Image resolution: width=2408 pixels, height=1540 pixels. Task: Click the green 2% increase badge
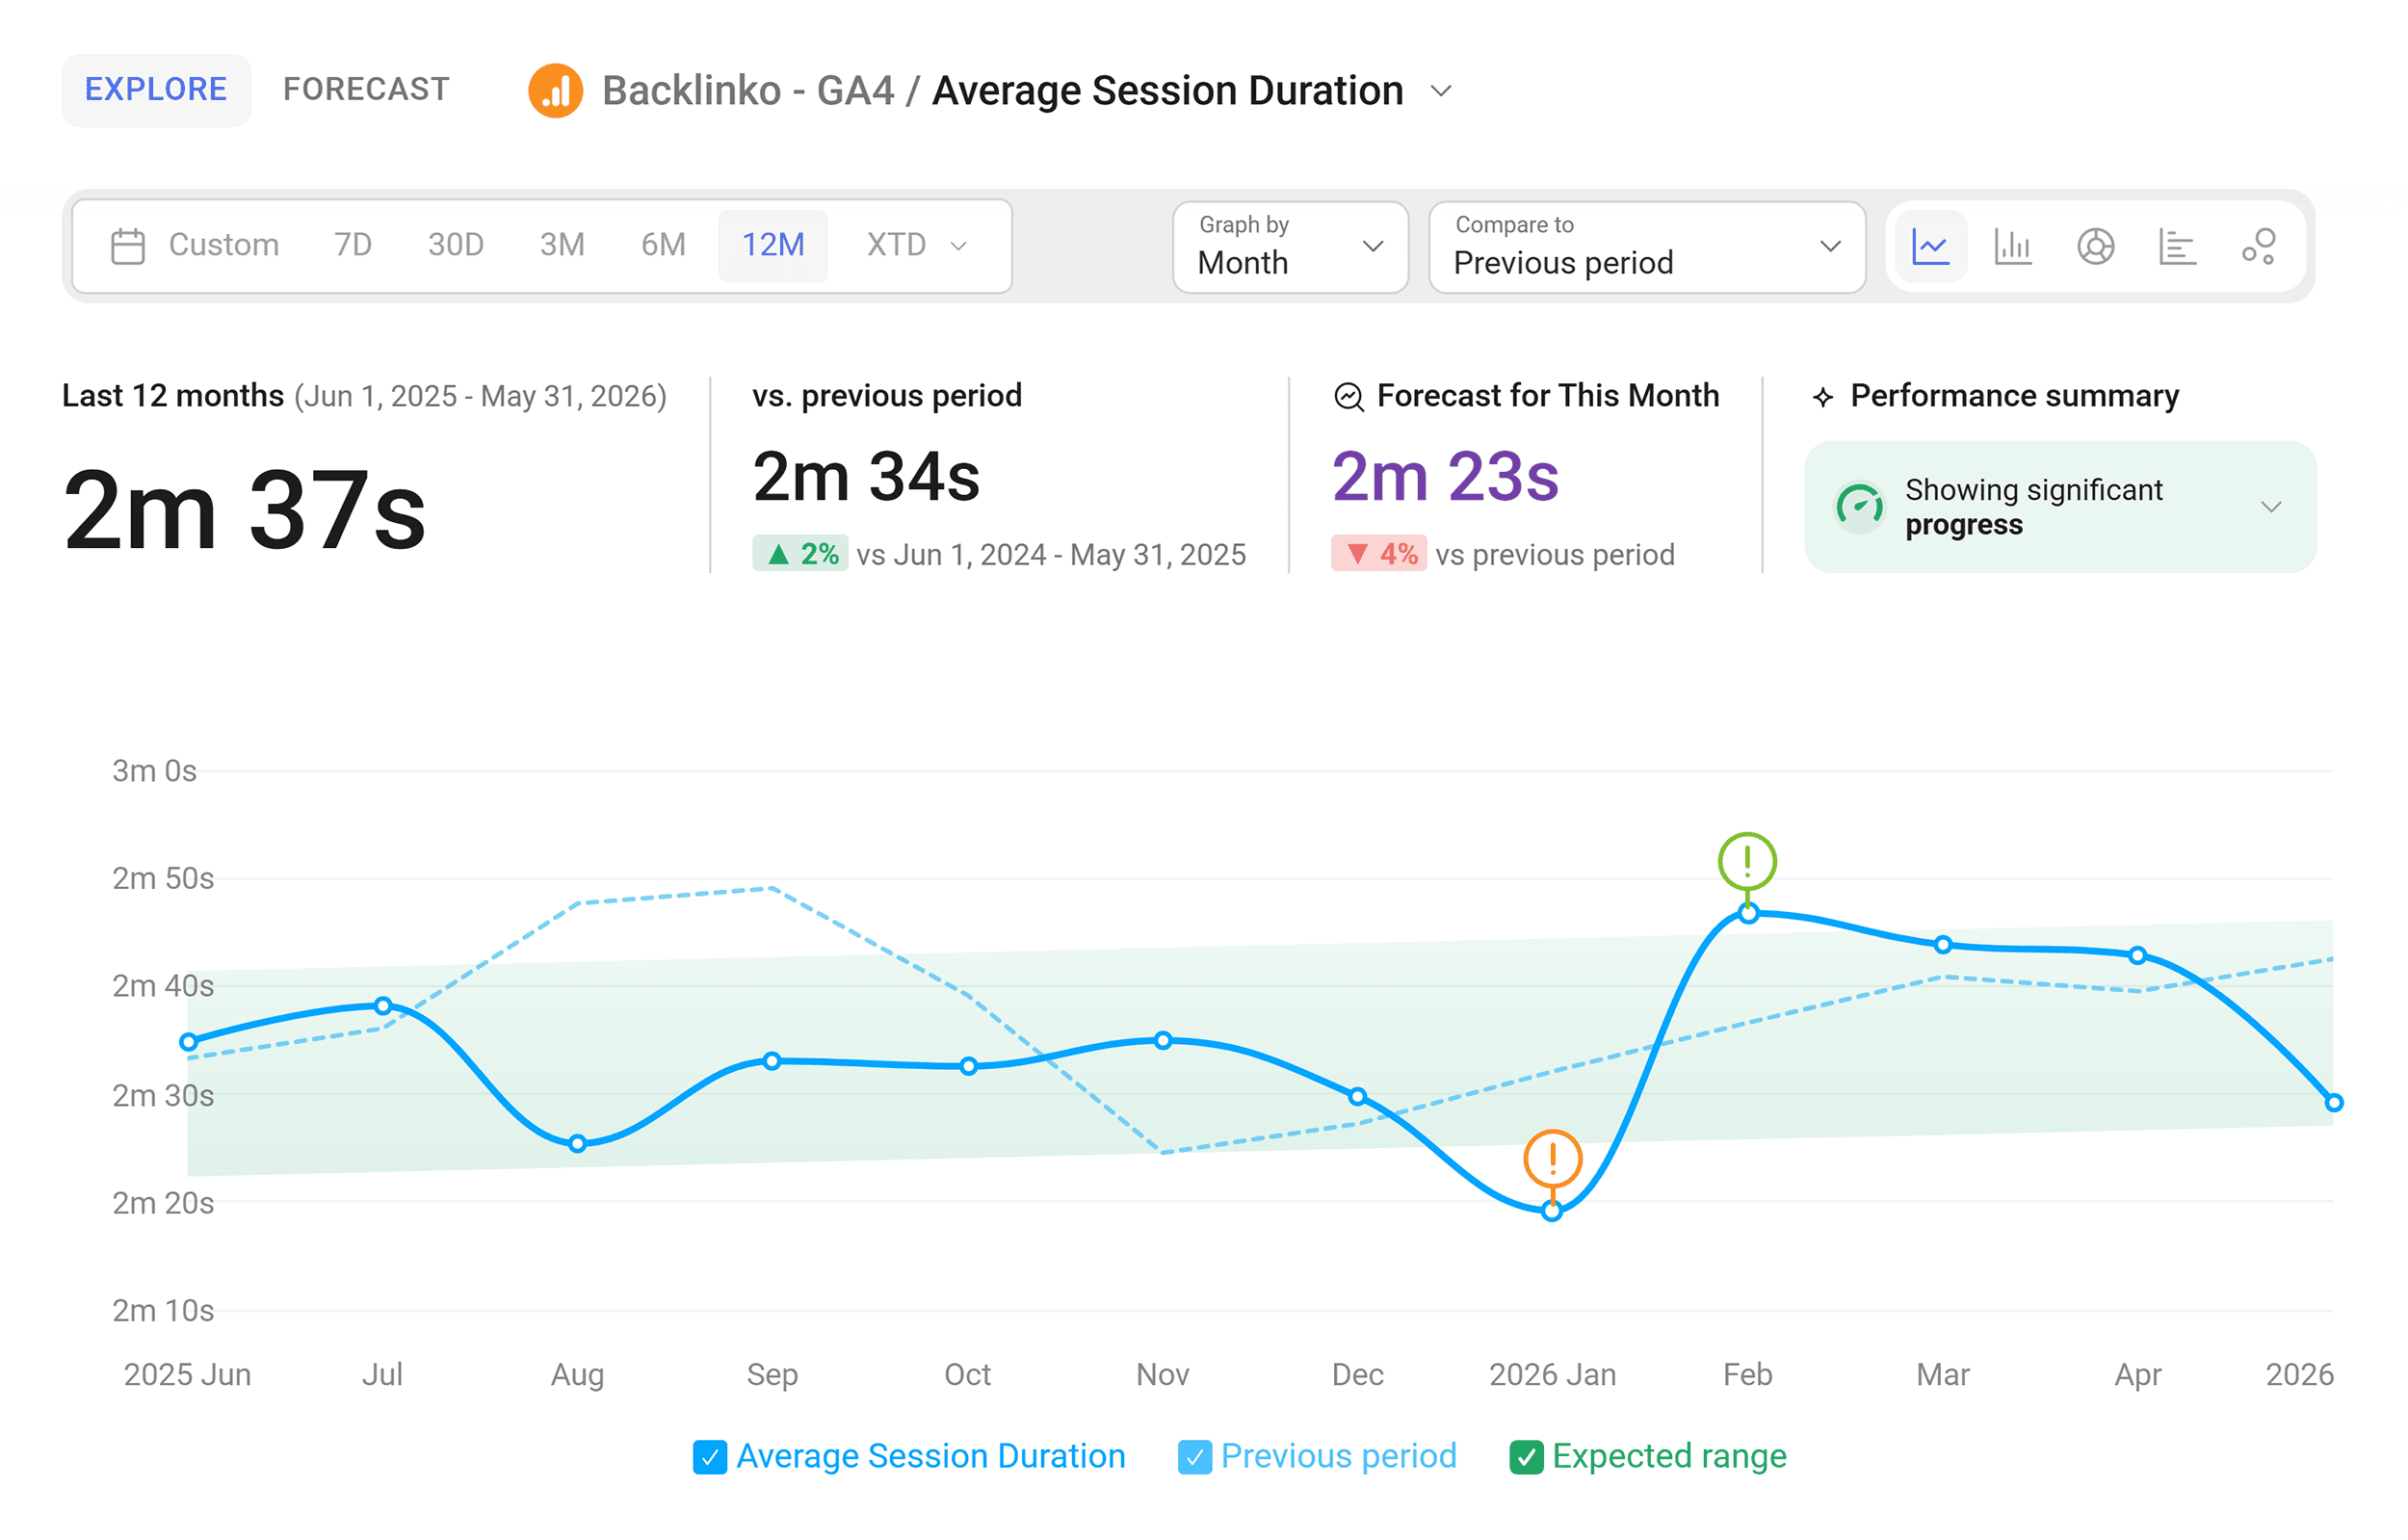[800, 554]
